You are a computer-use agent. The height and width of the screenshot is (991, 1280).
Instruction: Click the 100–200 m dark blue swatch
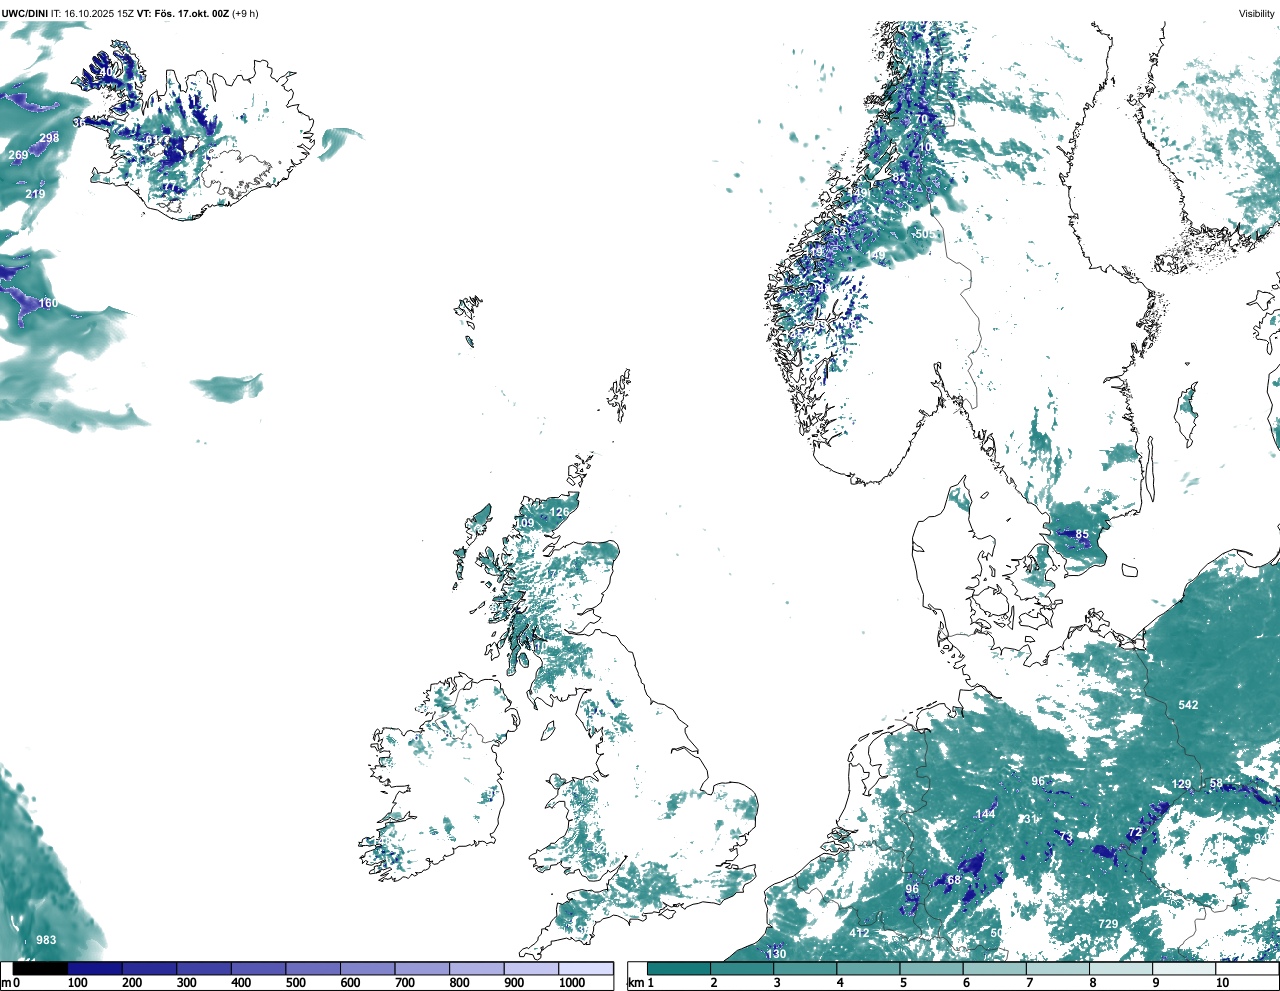point(95,968)
